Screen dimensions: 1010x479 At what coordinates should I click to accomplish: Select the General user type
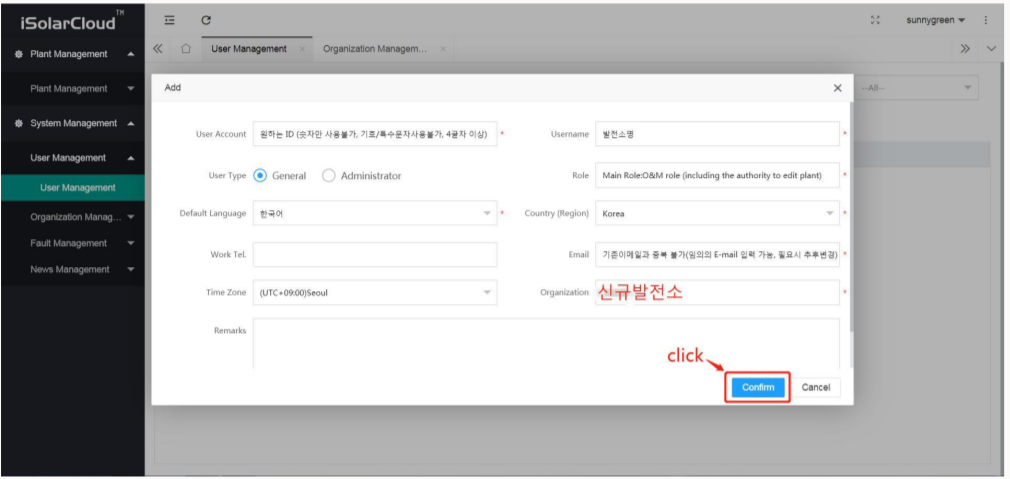click(260, 176)
